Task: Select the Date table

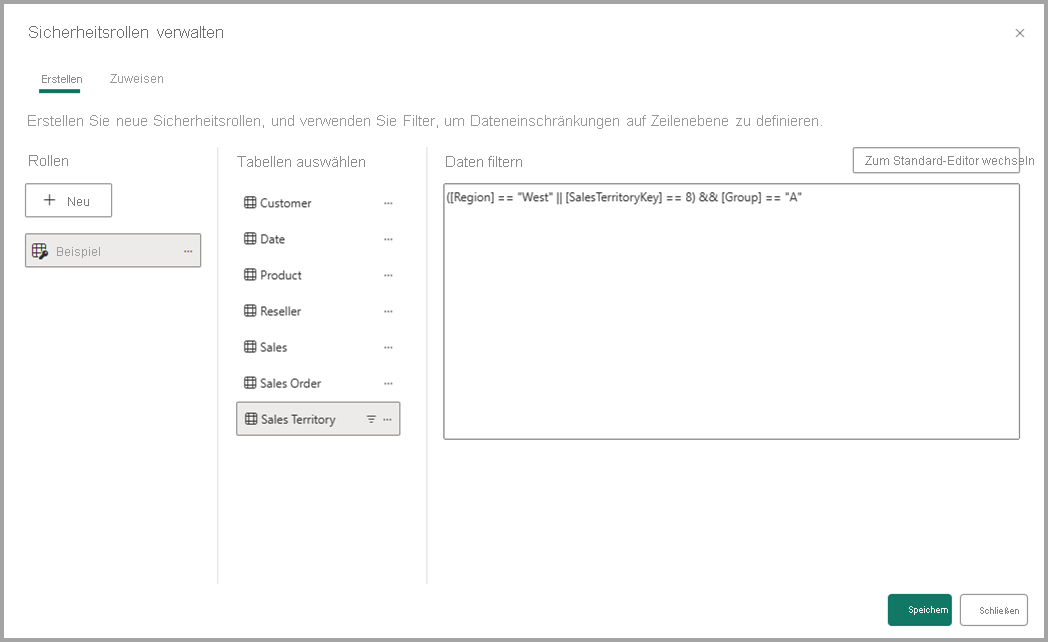Action: (x=318, y=239)
